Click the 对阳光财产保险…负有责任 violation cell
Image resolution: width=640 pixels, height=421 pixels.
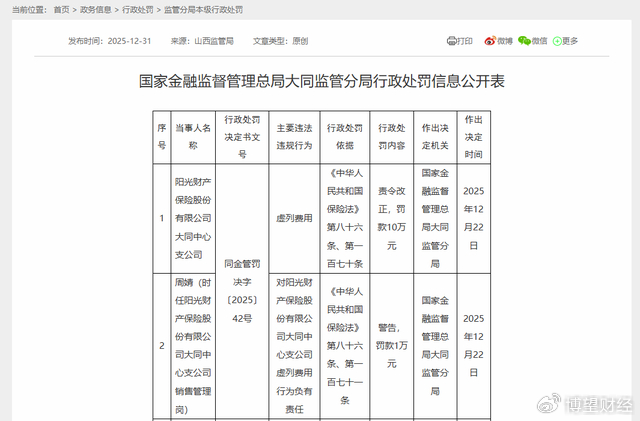294,346
